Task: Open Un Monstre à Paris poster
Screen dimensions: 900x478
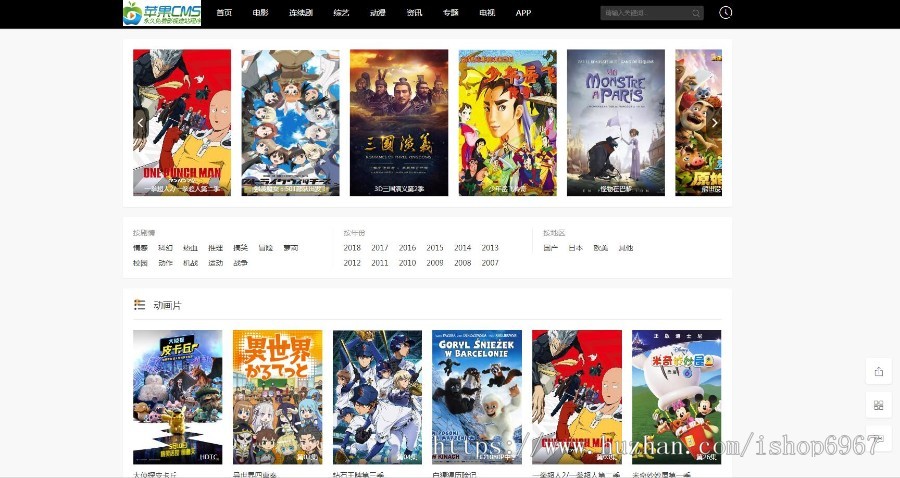Action: pos(616,123)
